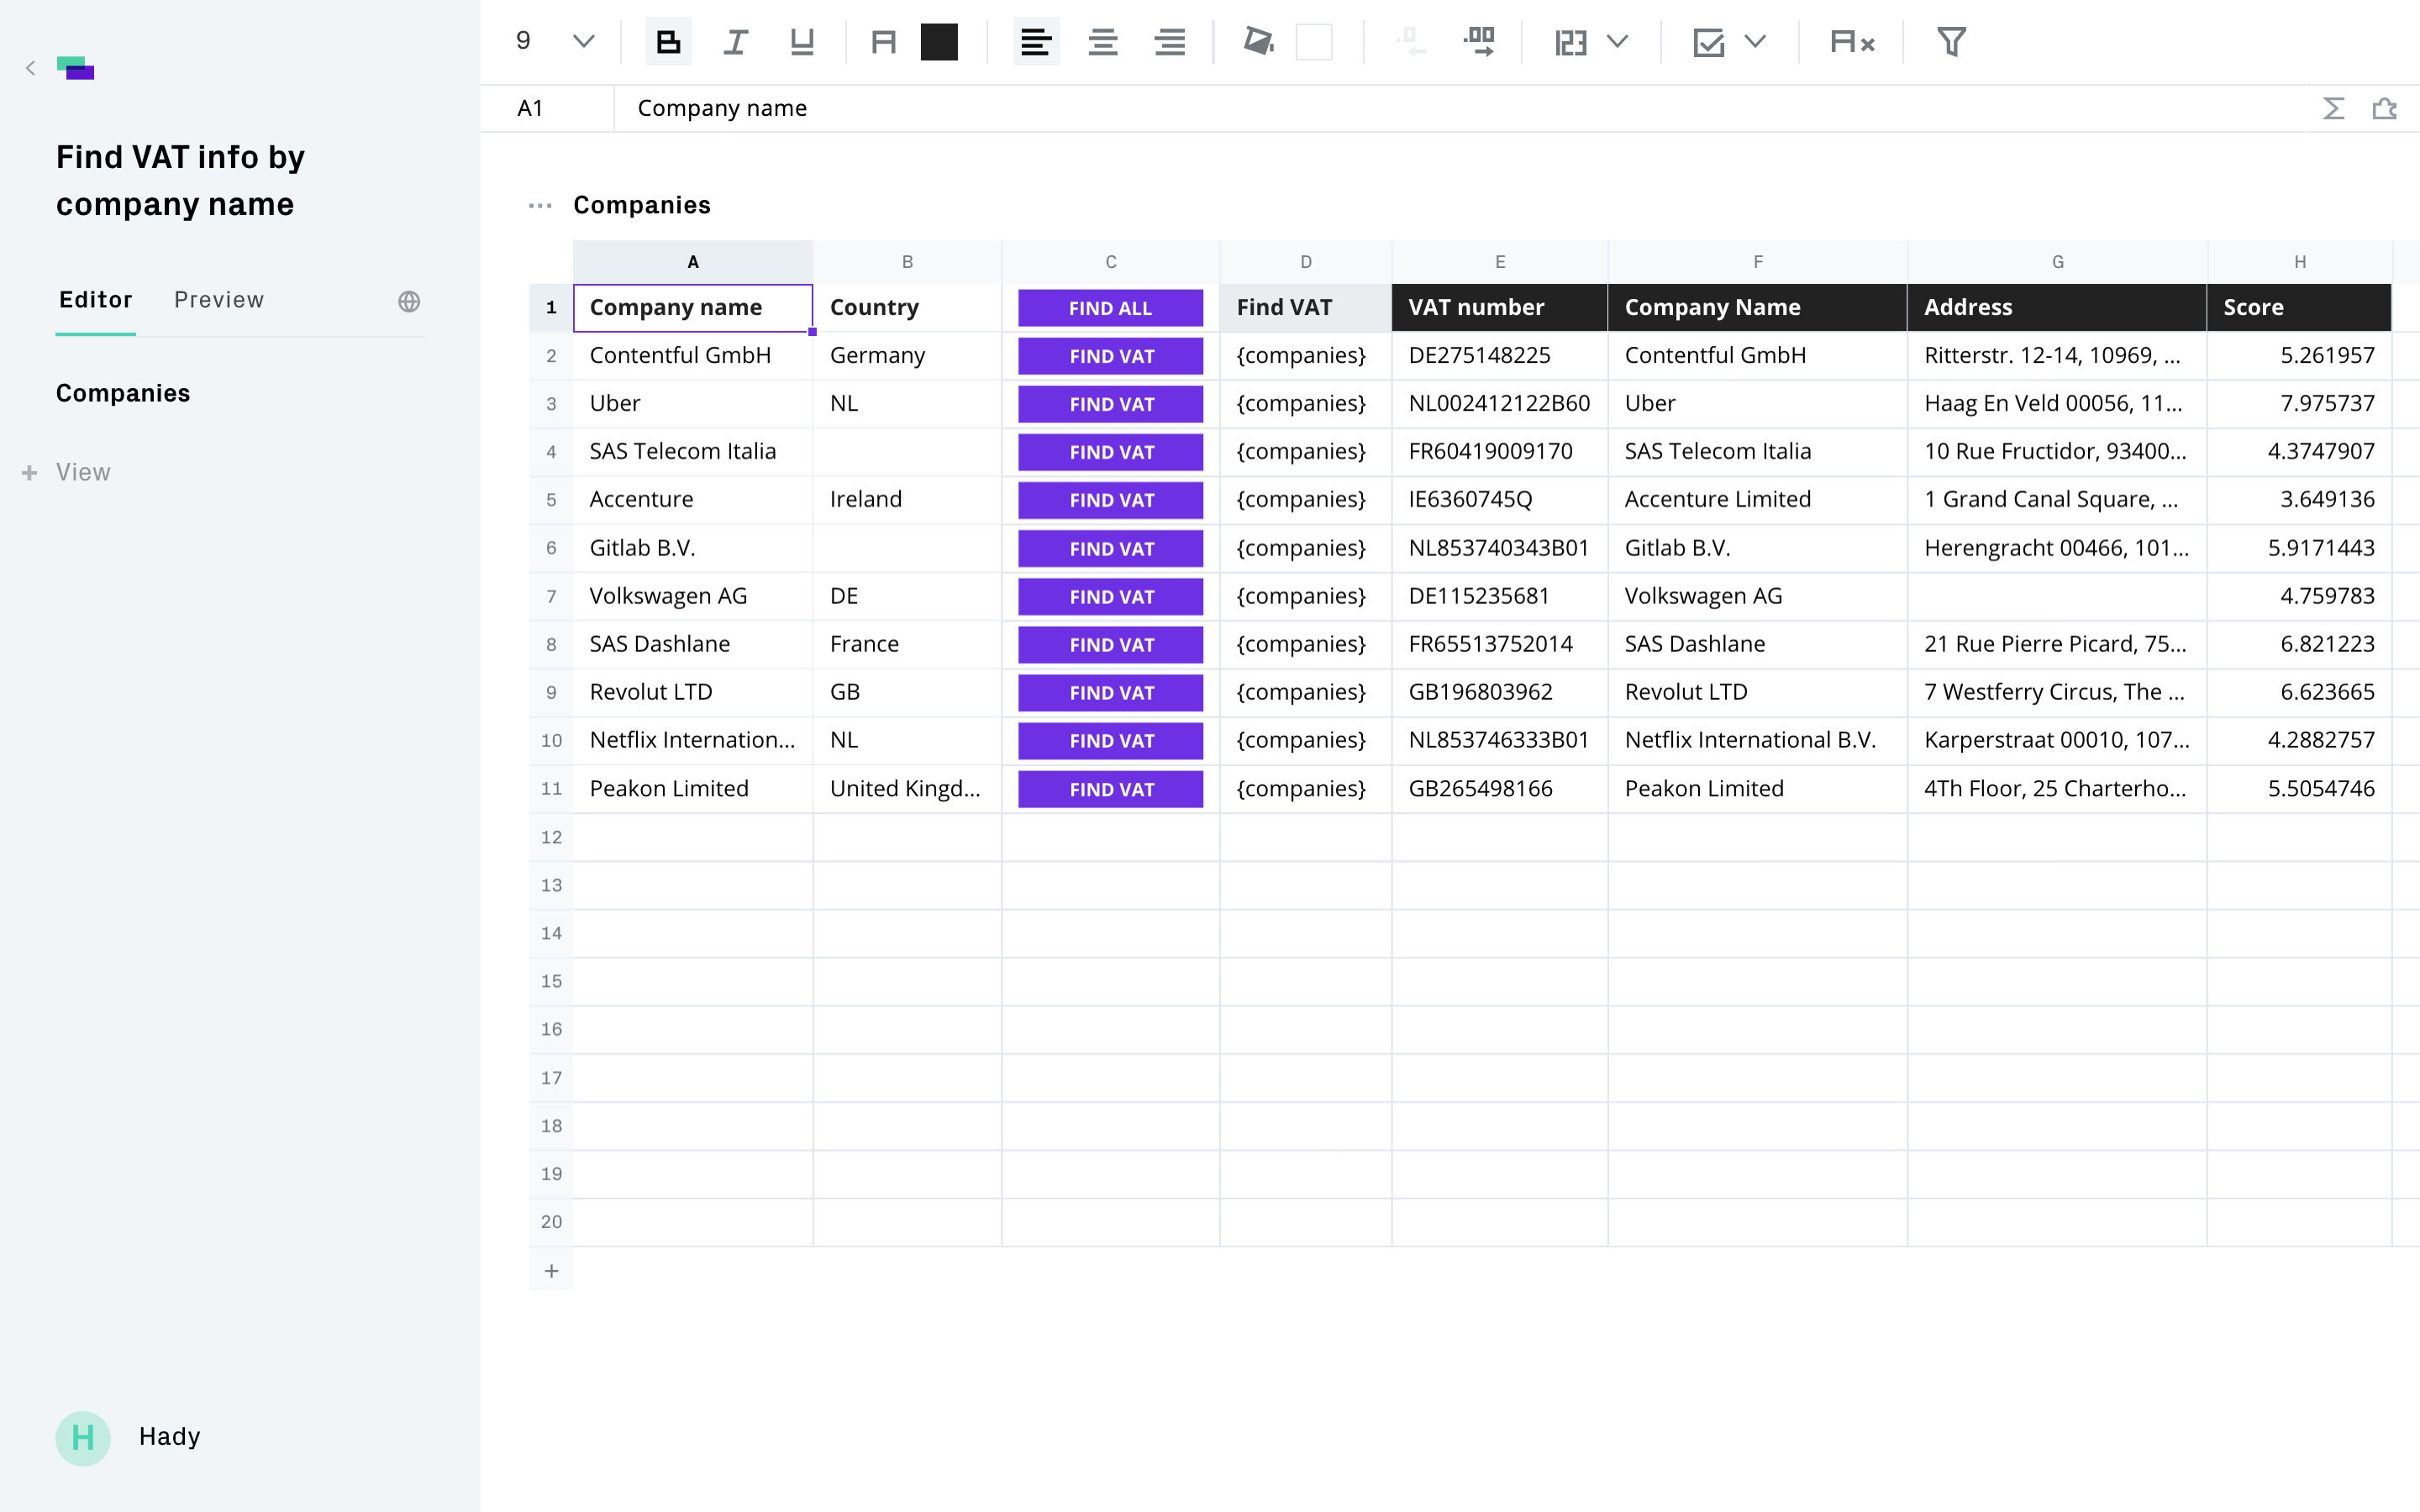Click the text color A icon
Viewport: 2420px width, 1512px height.
pos(883,42)
